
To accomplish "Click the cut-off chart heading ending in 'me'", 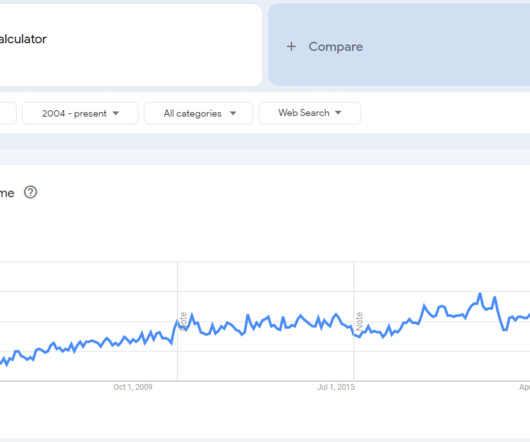I will click(7, 193).
